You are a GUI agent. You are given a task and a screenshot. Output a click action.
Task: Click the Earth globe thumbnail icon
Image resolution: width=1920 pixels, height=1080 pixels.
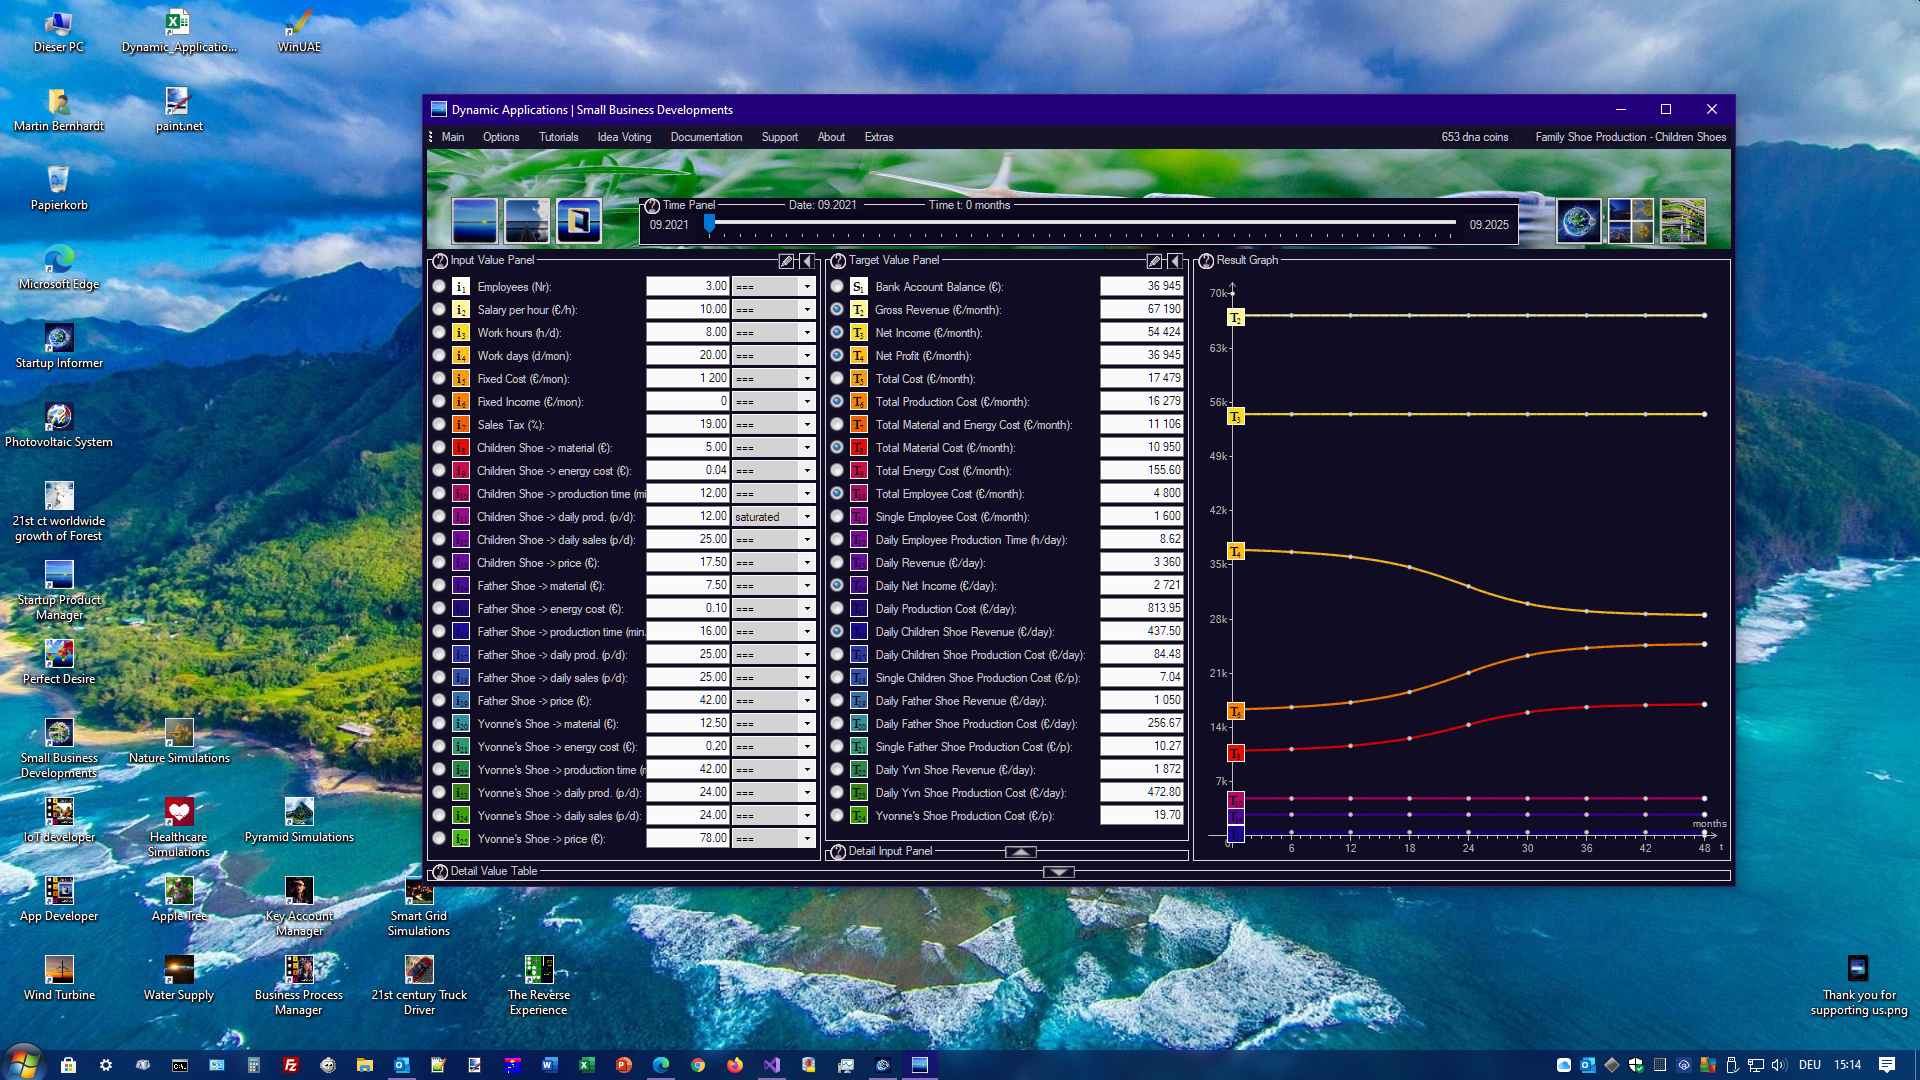point(1578,221)
